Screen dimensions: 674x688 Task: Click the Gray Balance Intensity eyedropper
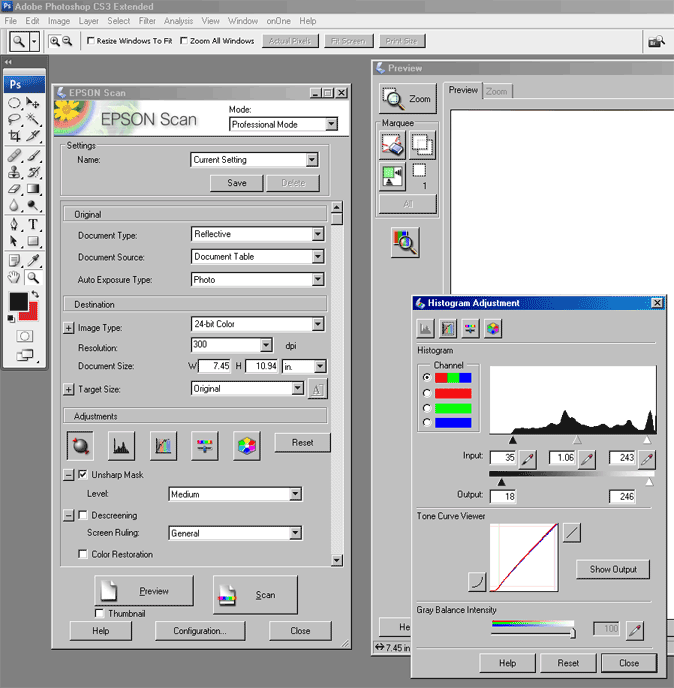(635, 630)
